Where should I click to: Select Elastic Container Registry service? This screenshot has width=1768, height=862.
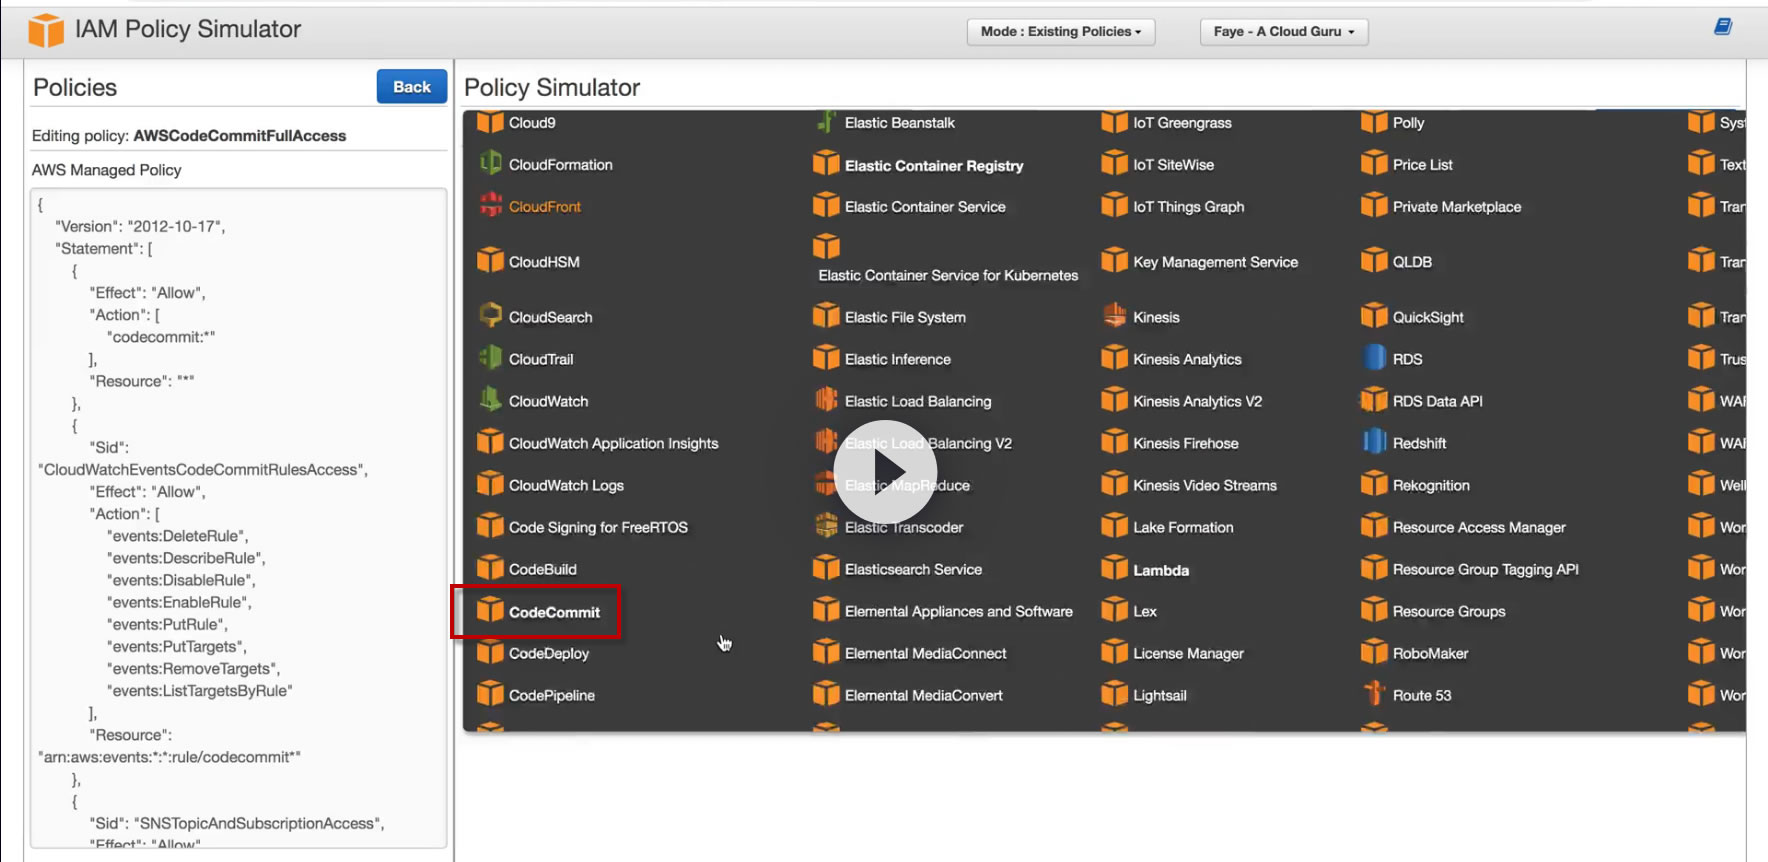(934, 165)
